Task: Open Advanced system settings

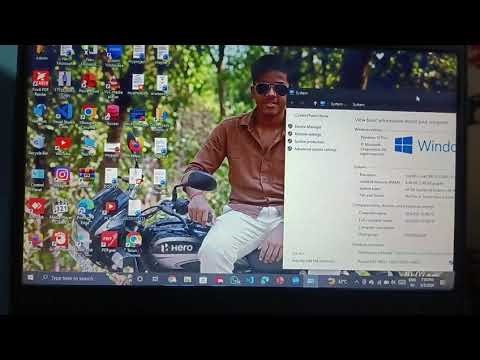Action: (315, 149)
